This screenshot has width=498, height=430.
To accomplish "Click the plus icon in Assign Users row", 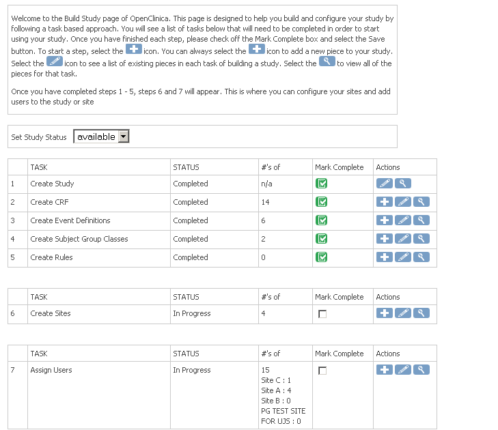I will coord(384,370).
